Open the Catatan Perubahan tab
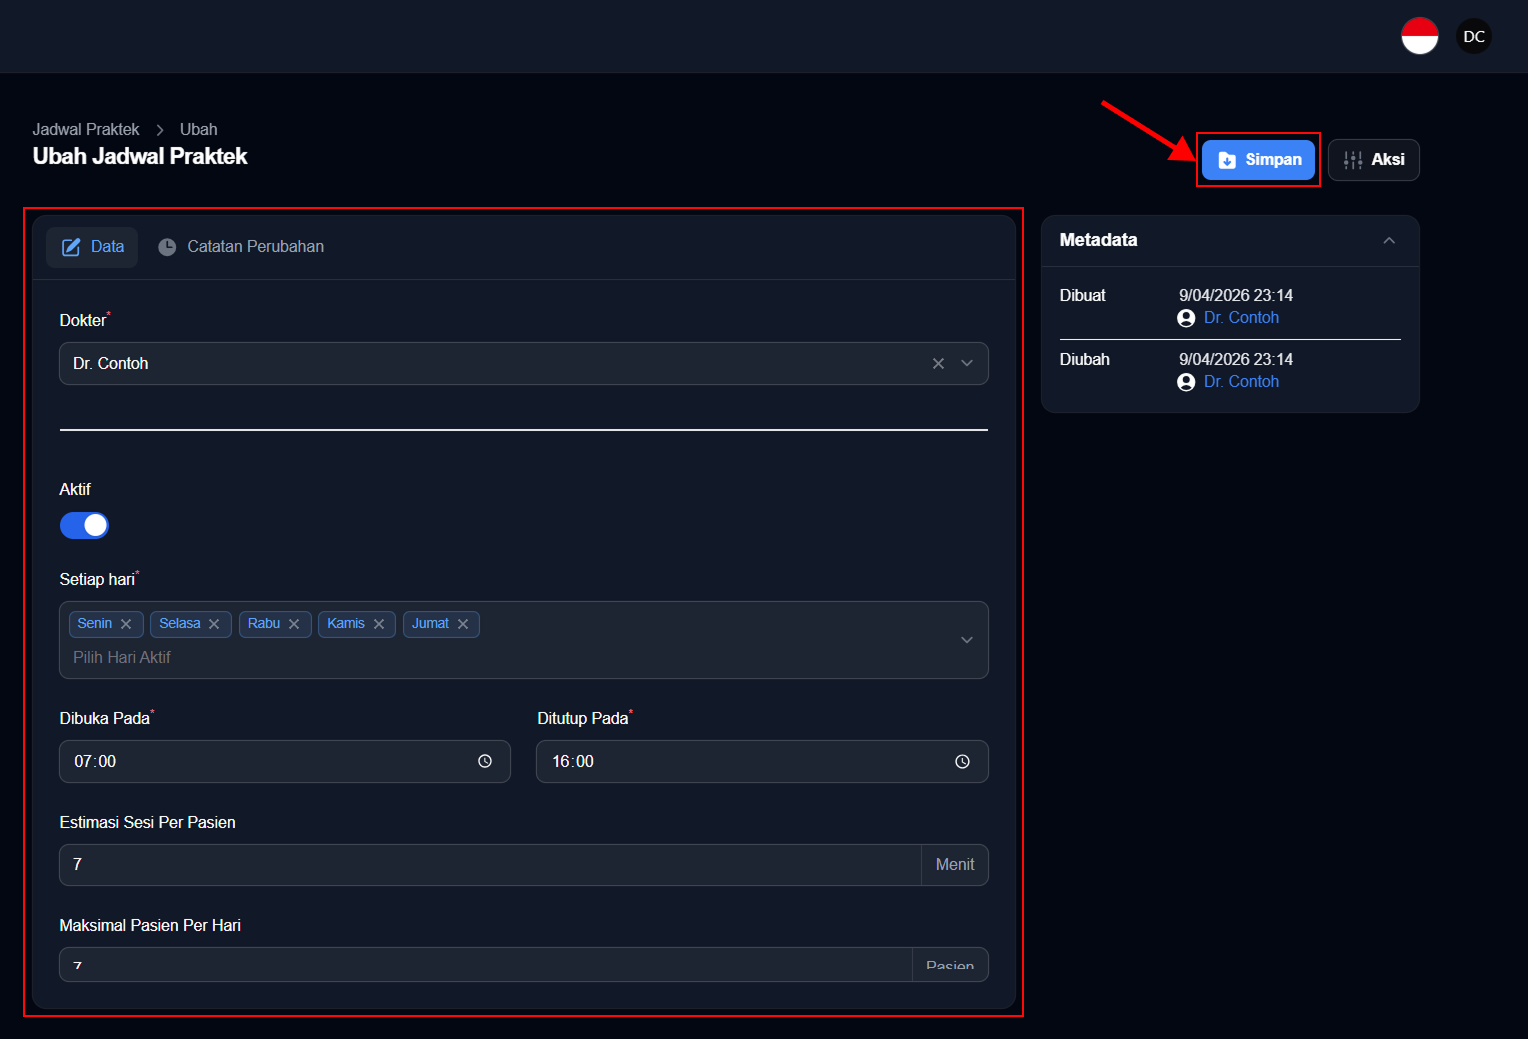 point(240,247)
